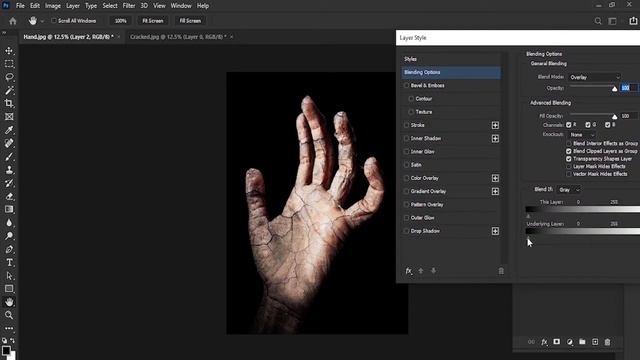Click the Share icon top right

coord(633,20)
